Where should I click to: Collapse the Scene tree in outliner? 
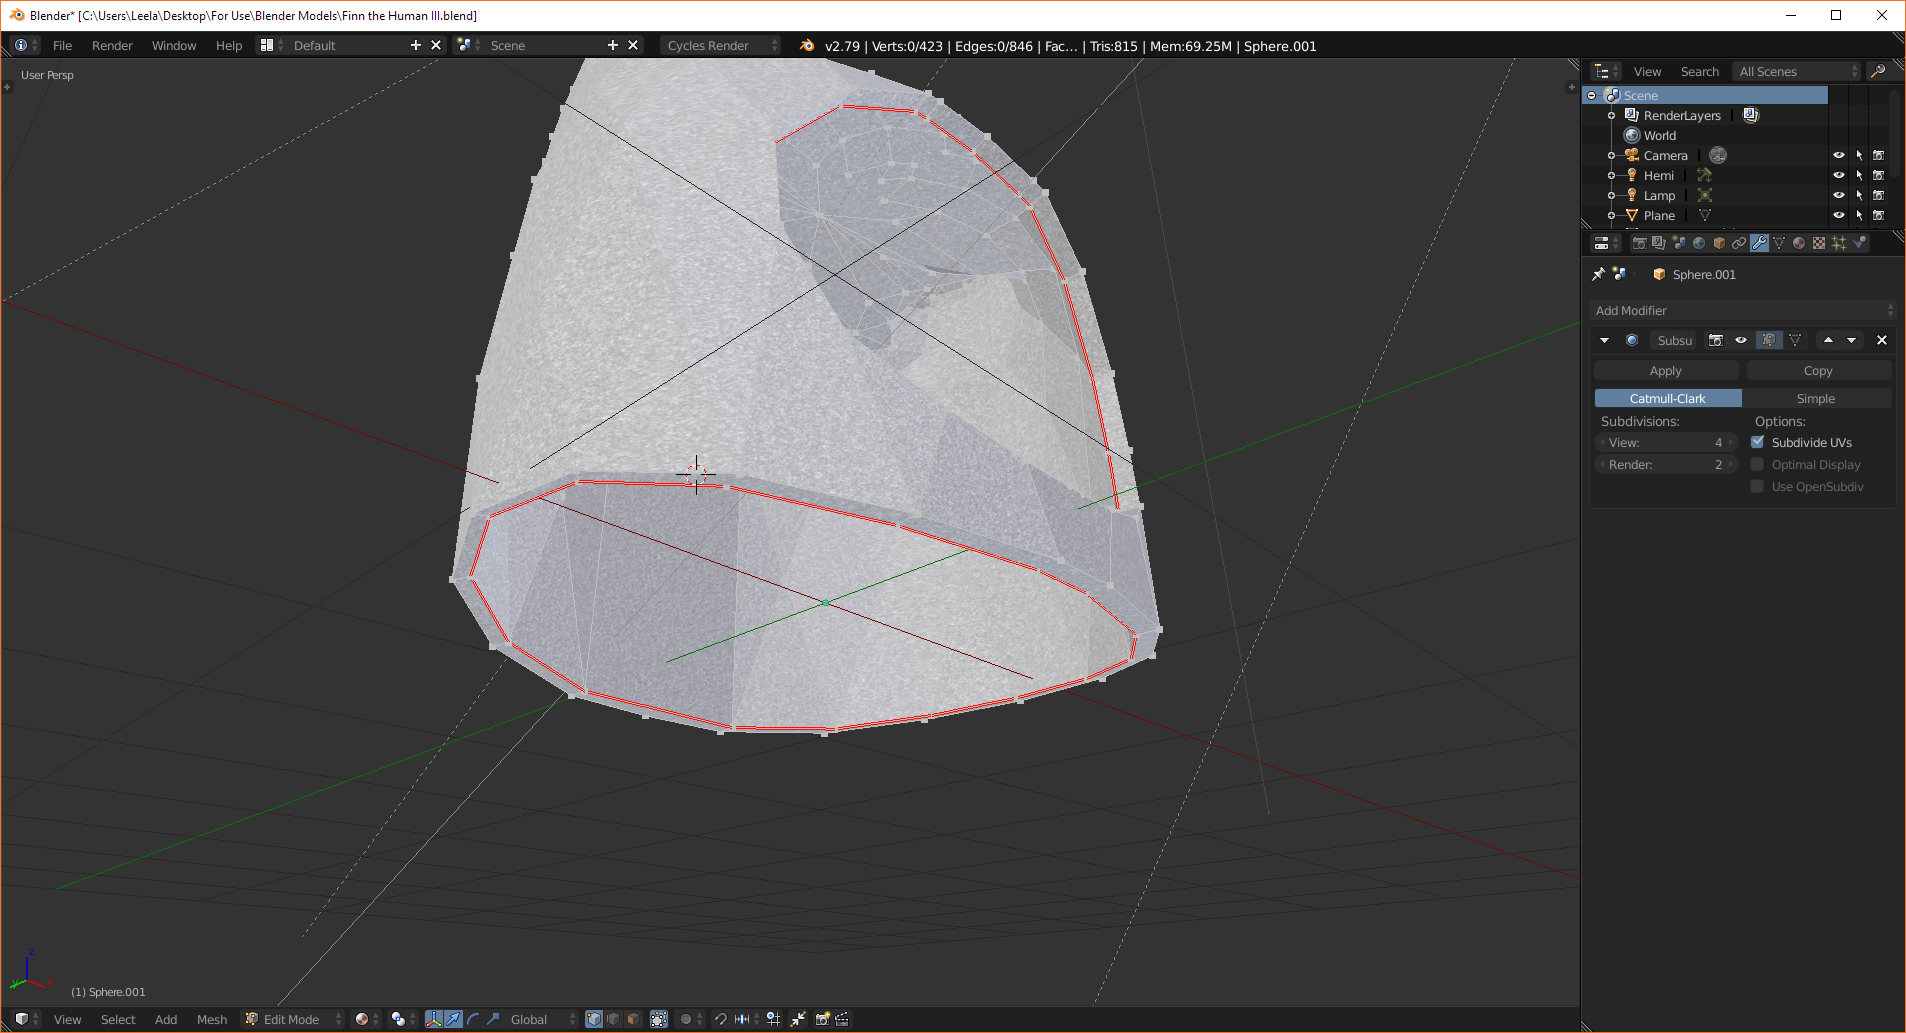tap(1591, 95)
